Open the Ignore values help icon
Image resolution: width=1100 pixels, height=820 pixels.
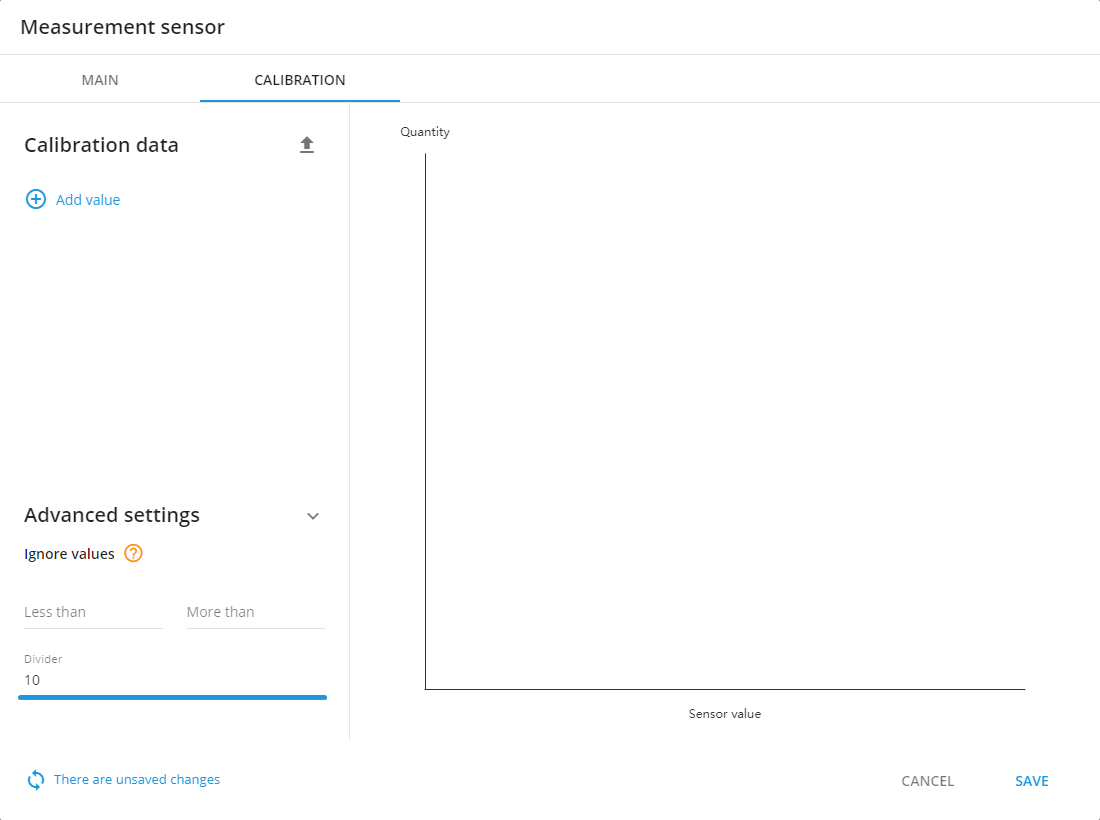tap(133, 553)
